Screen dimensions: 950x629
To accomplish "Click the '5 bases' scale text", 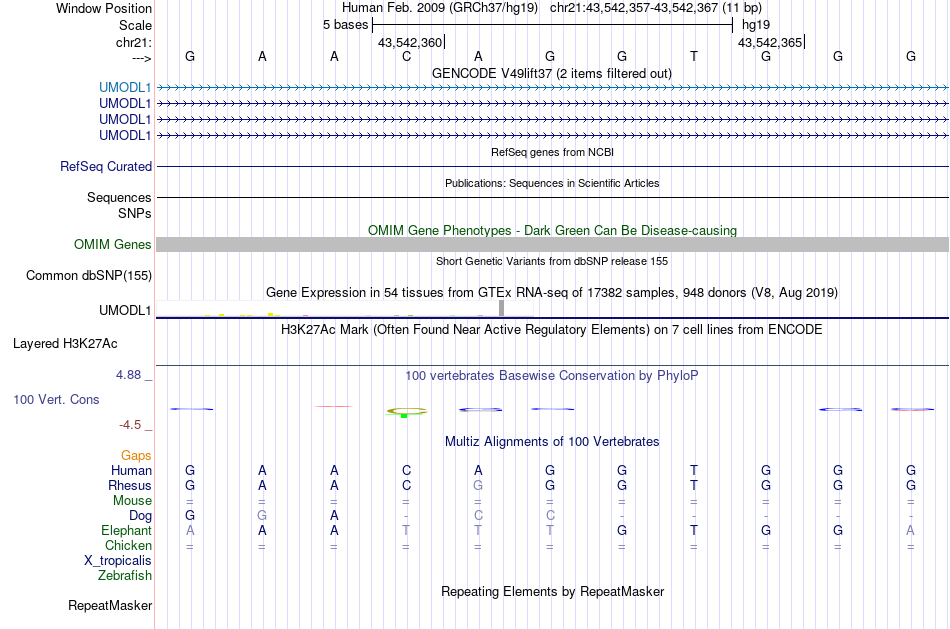I will 345,25.
